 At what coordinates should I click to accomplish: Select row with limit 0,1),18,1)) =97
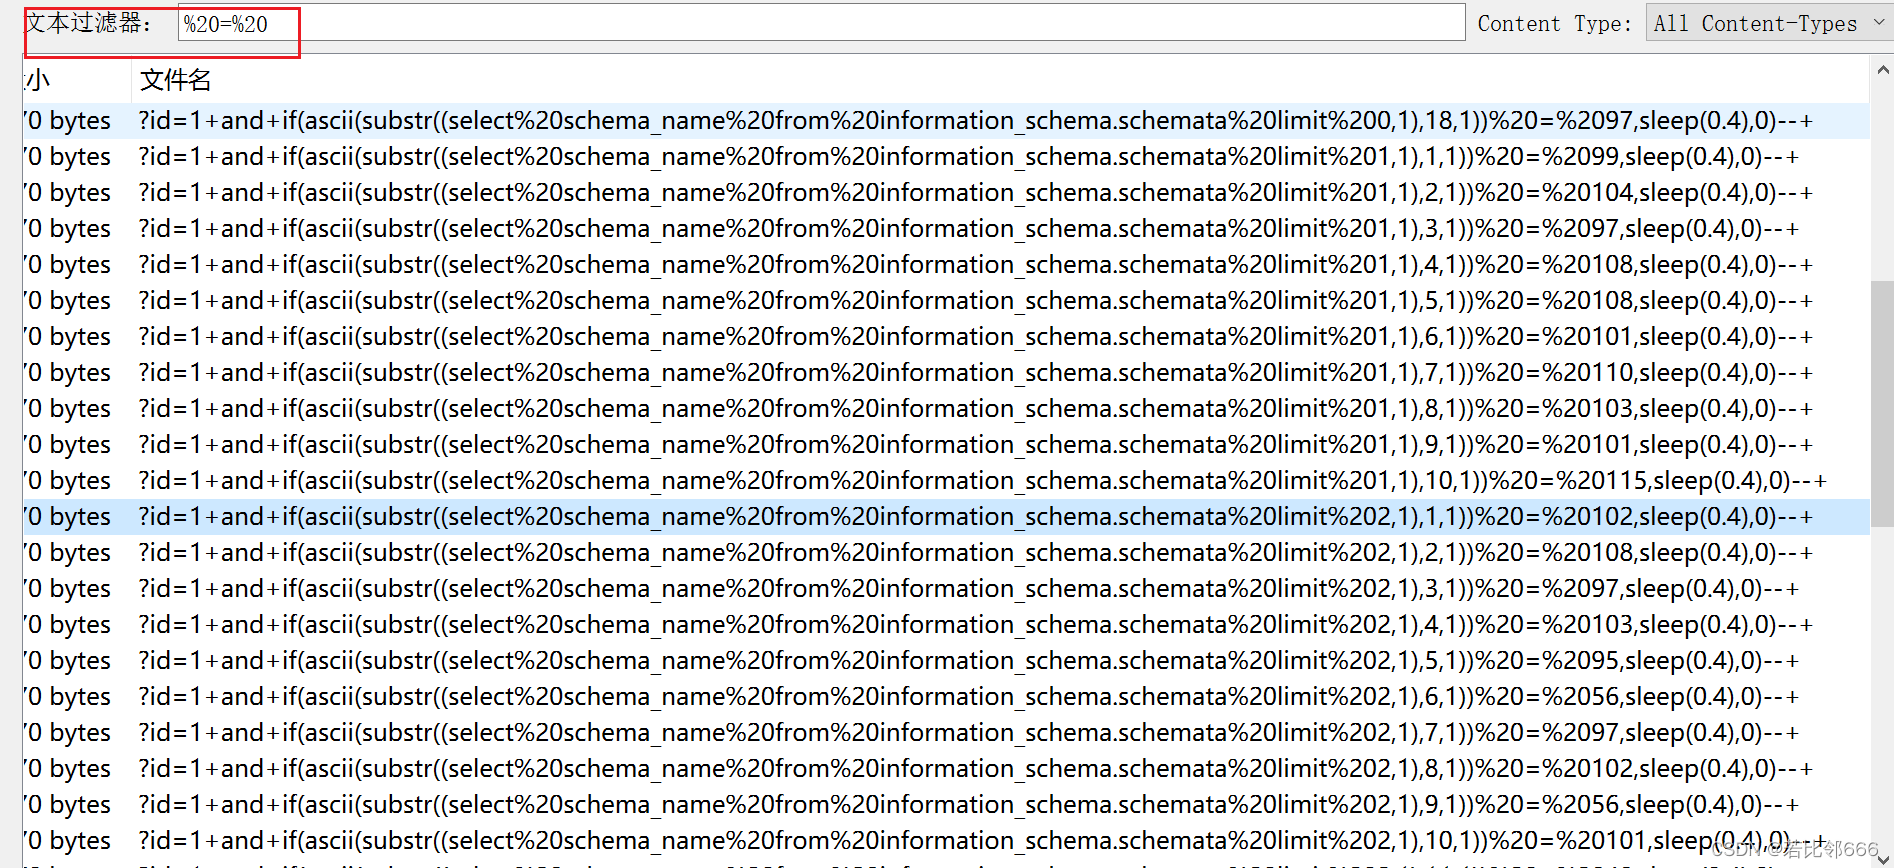click(946, 121)
